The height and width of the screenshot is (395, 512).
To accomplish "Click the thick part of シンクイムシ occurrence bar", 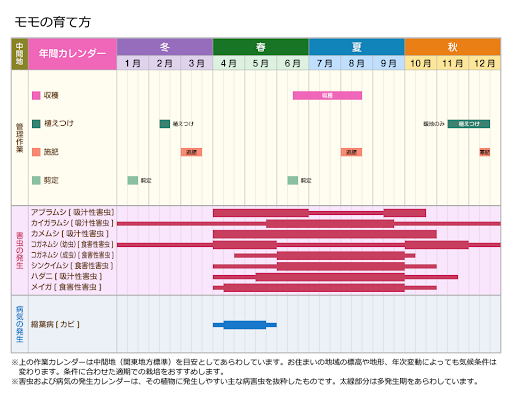I will click(x=341, y=266).
